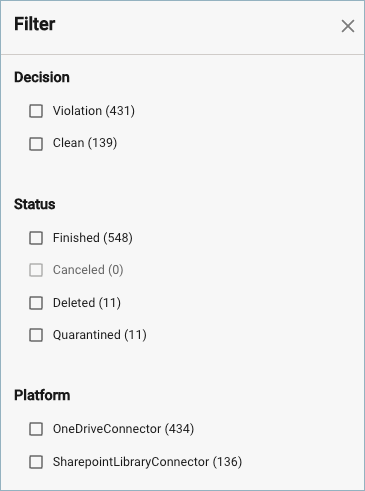
Task: Click the Platform section heading
Action: coord(42,395)
